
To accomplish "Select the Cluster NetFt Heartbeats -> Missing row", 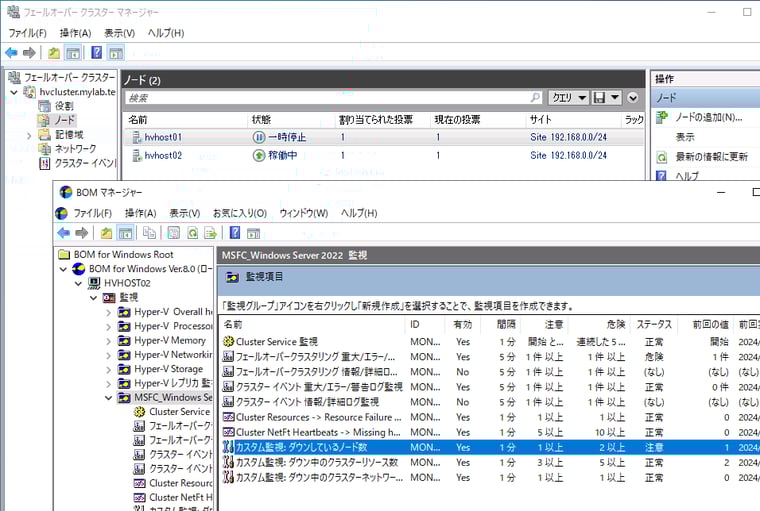I will pos(490,432).
